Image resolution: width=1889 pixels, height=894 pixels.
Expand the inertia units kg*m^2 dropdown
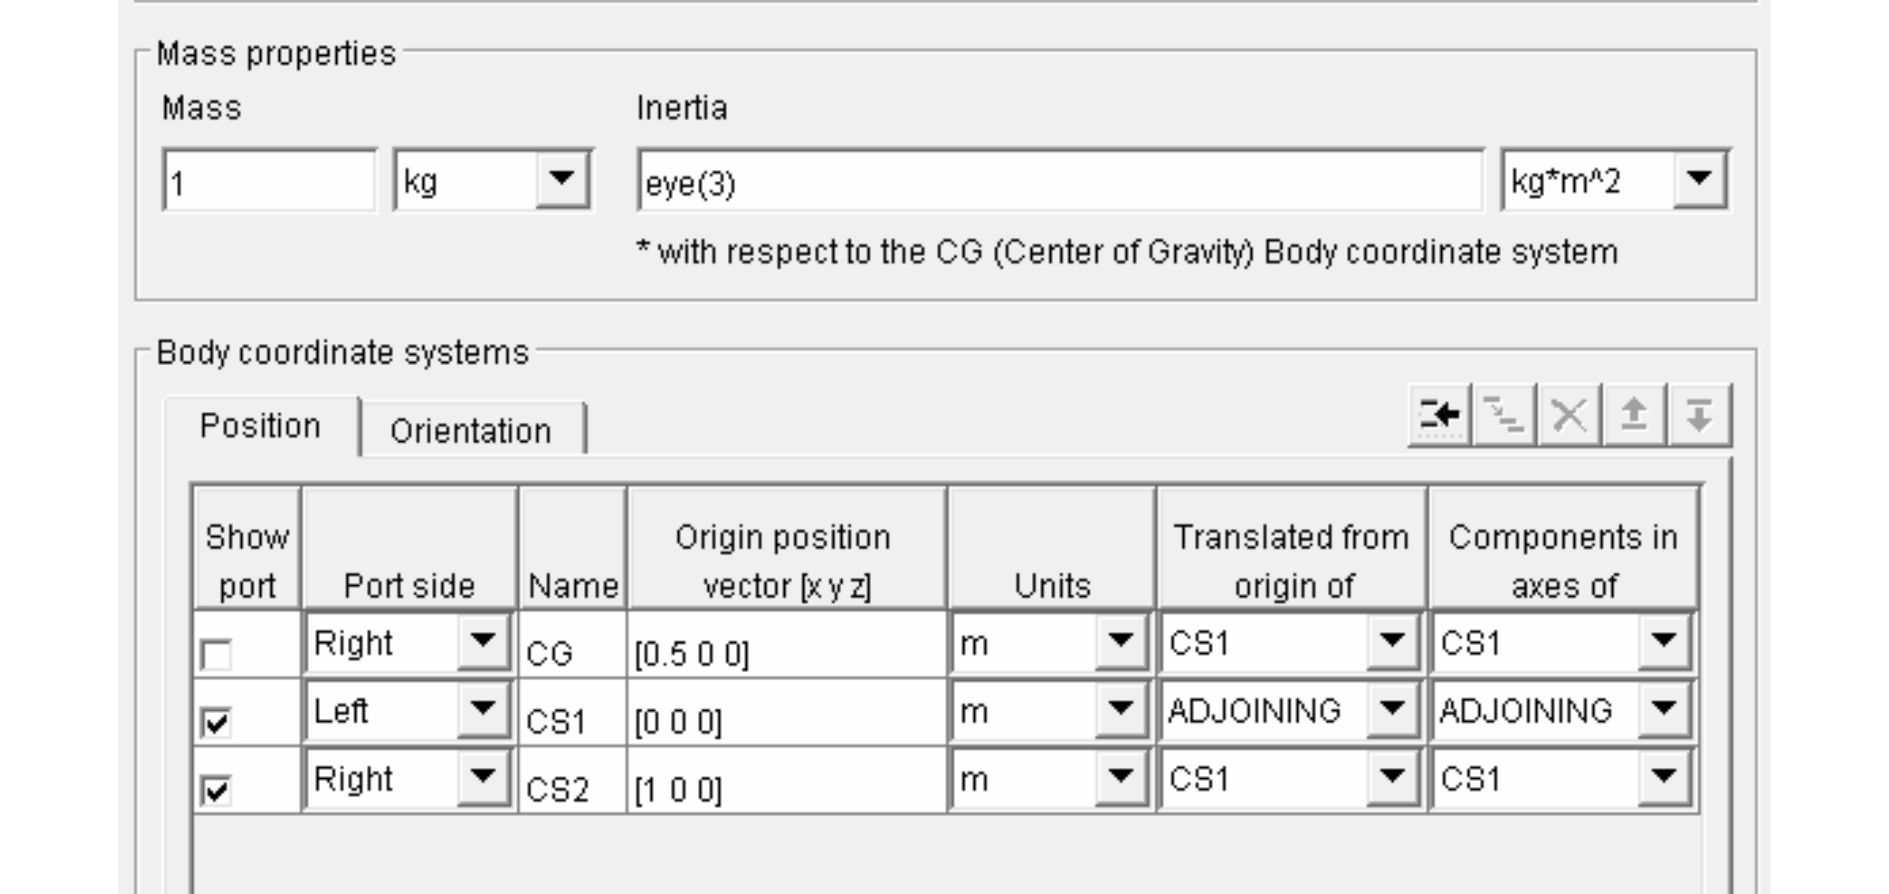pos(1698,181)
